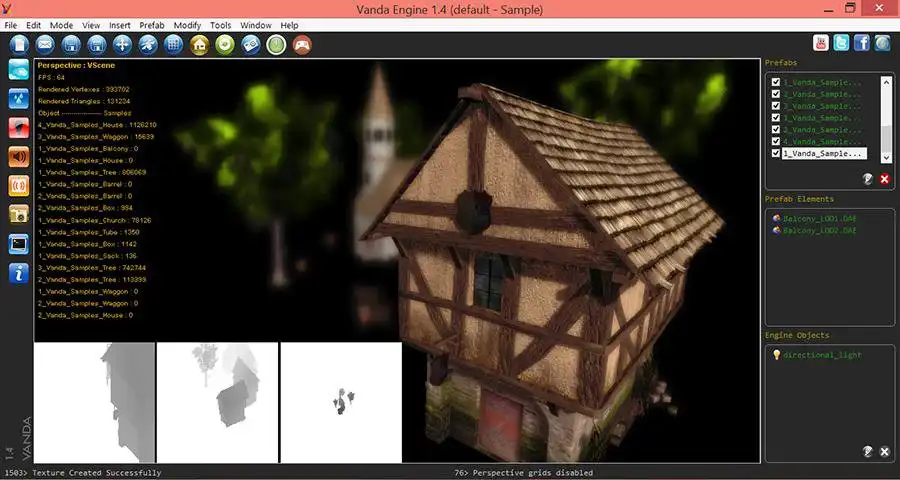Open the Mode menu
900x480 pixels.
[x=61, y=25]
